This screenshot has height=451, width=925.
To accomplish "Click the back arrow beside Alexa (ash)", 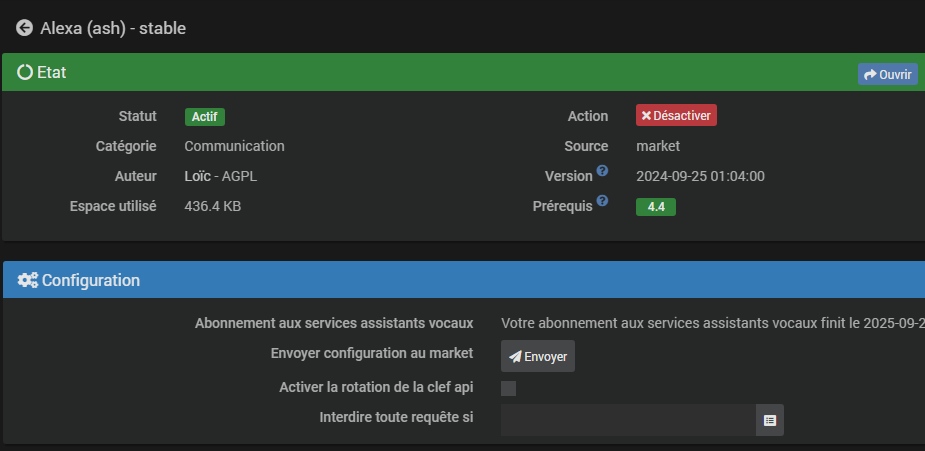I will (24, 28).
